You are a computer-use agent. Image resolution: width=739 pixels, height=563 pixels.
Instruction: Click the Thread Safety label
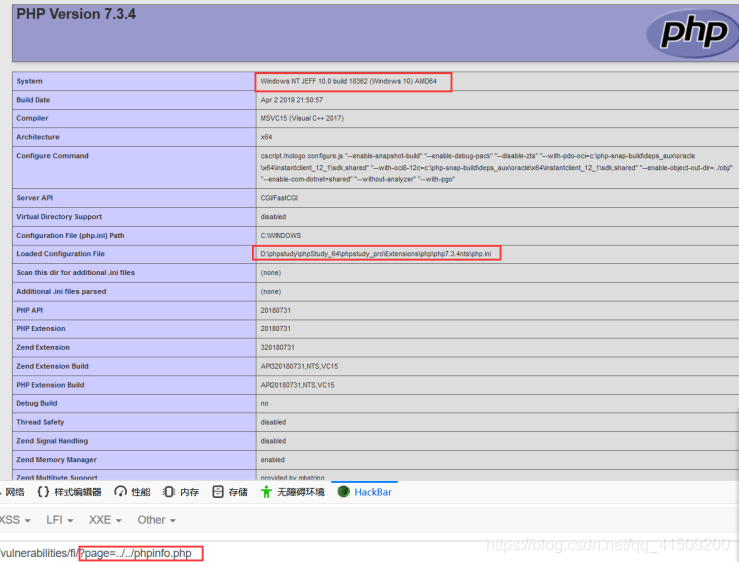pyautogui.click(x=40, y=422)
